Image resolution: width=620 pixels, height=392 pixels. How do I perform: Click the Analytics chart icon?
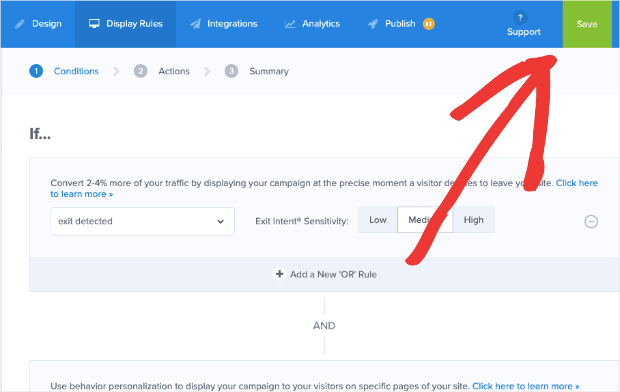[x=290, y=24]
